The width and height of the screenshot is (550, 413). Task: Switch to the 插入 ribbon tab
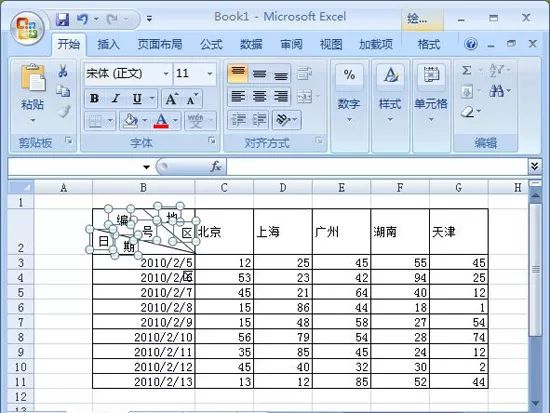pos(108,45)
